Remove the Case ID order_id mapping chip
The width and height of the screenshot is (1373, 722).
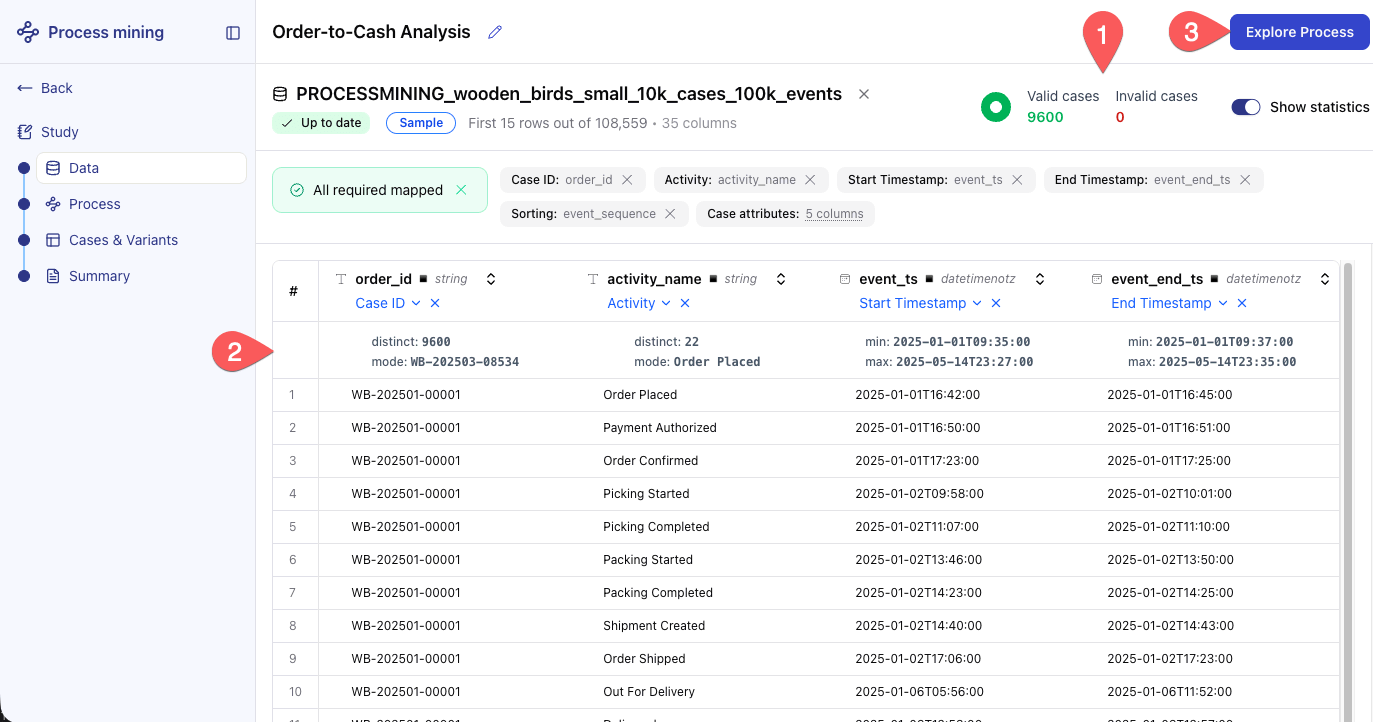click(x=627, y=180)
